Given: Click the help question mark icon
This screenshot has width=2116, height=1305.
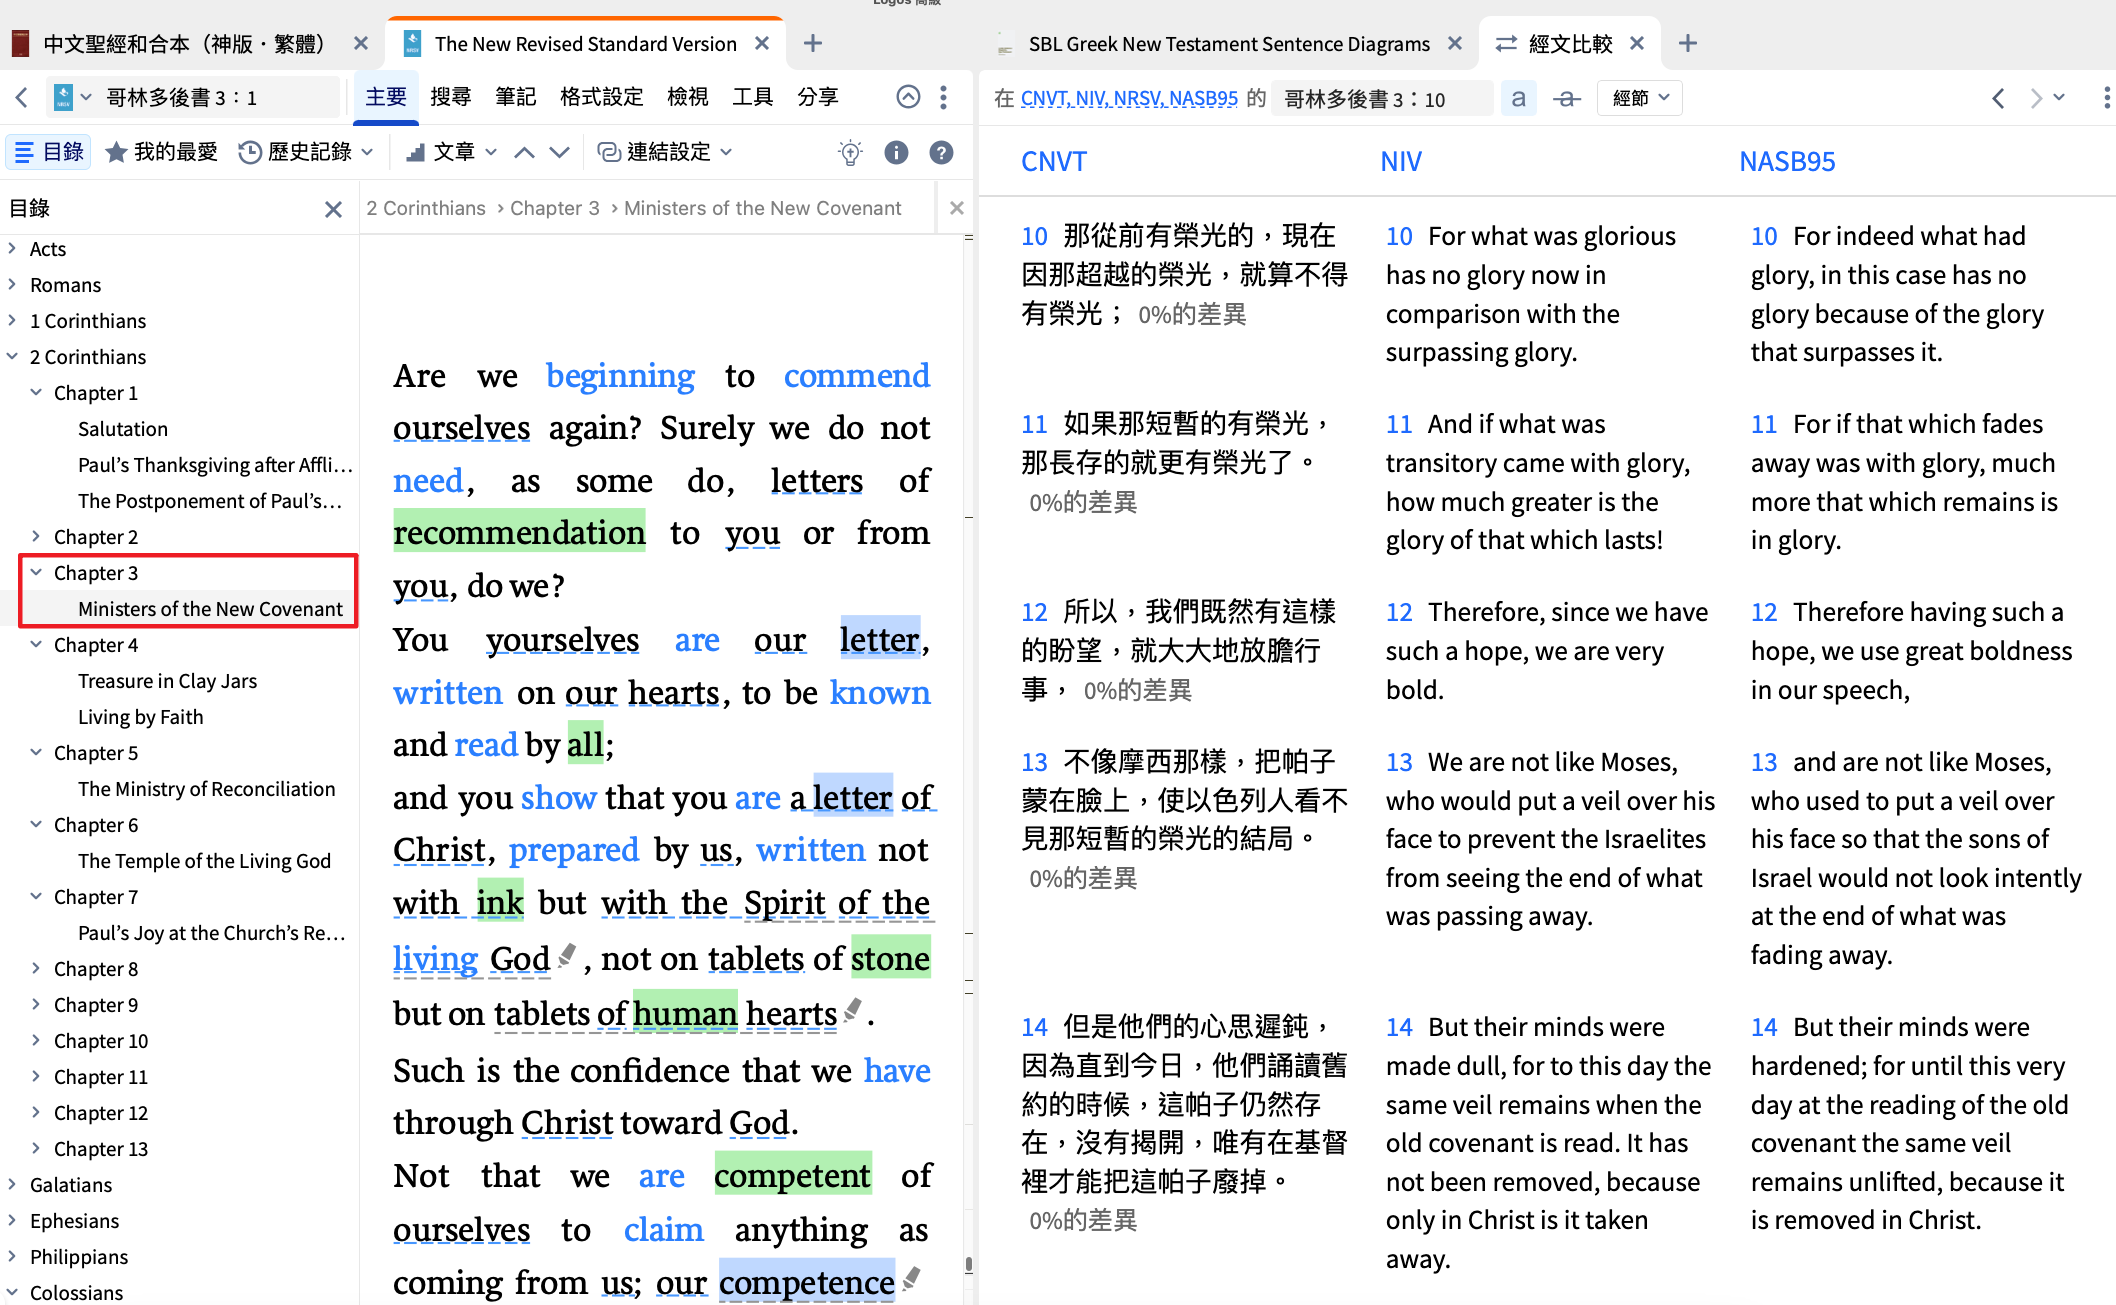Looking at the screenshot, I should (941, 152).
